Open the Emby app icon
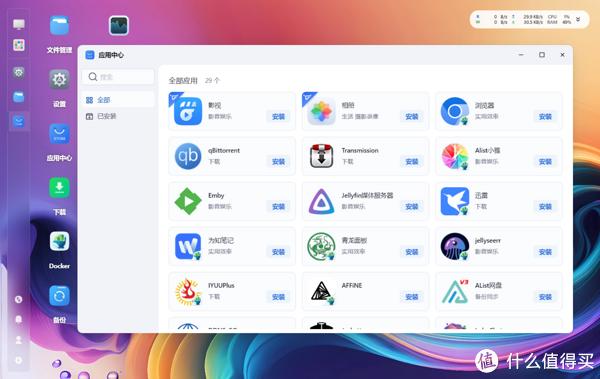This screenshot has width=600, height=379. (x=188, y=201)
